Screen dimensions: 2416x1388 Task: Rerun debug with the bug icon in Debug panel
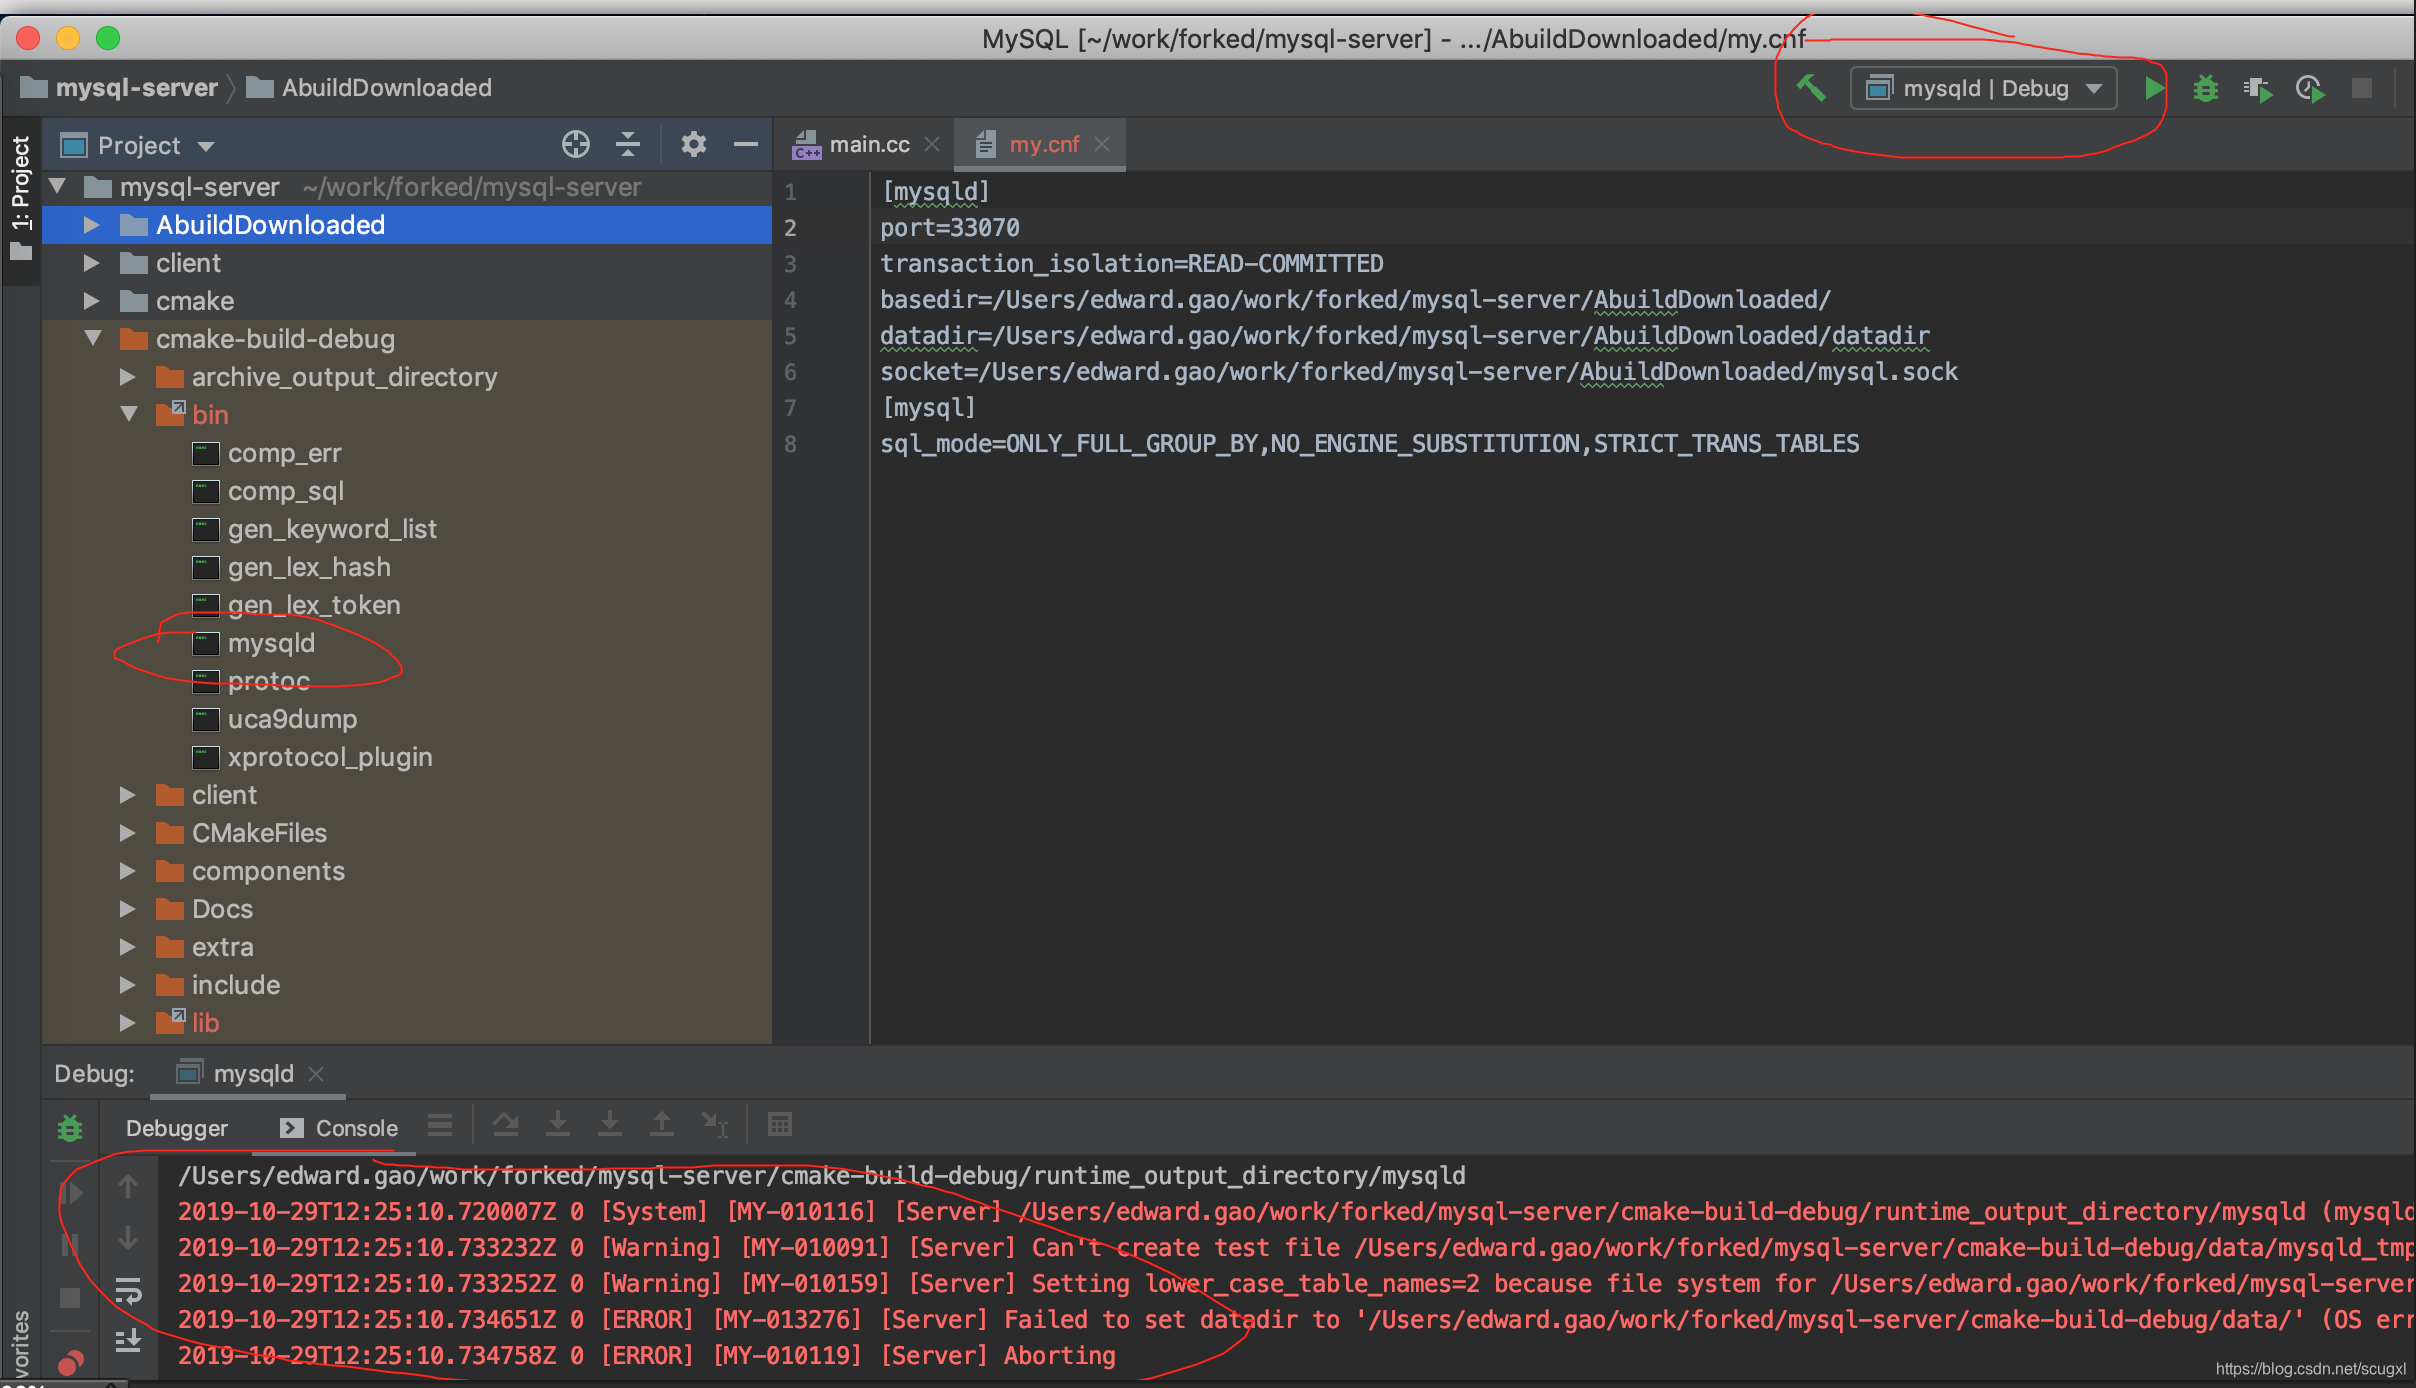coord(70,1128)
